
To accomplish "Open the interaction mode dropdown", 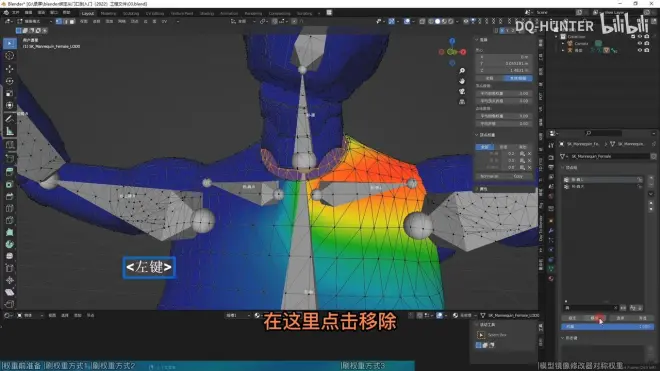I will pos(34,21).
